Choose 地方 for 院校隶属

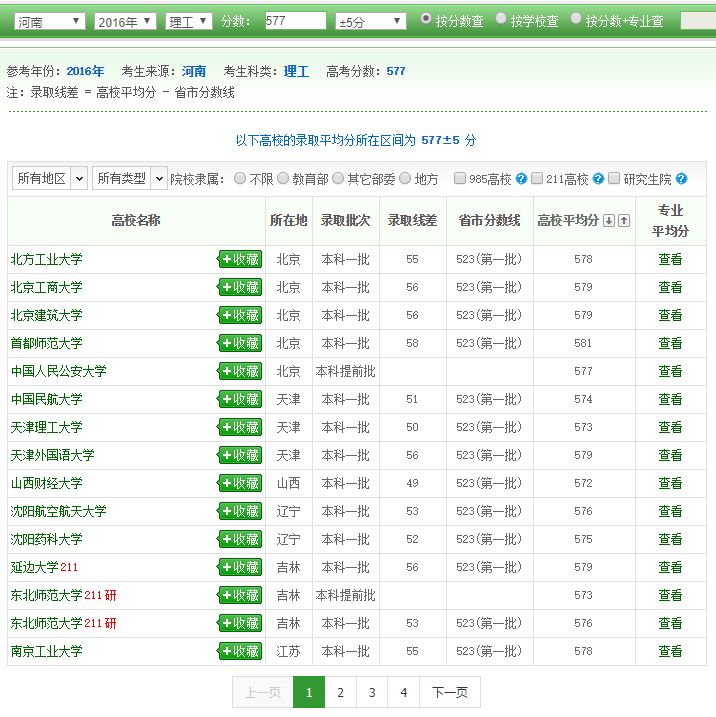[x=405, y=178]
